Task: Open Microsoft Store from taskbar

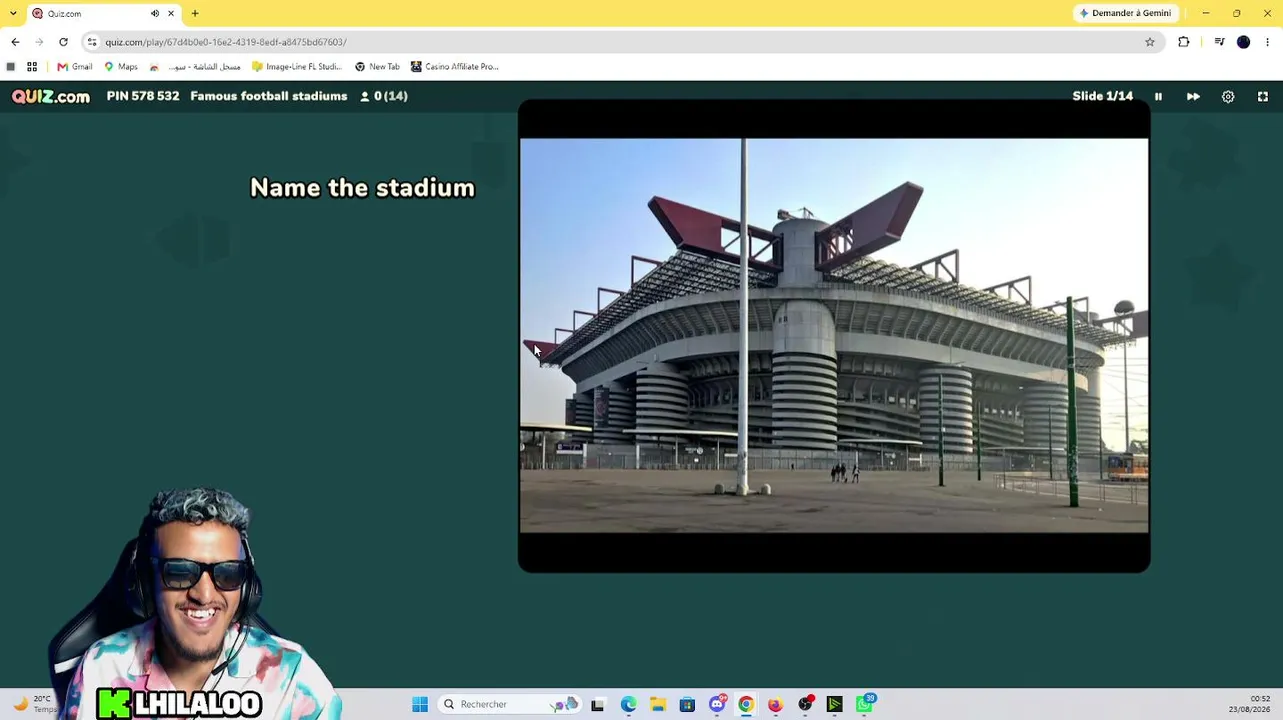Action: pos(687,704)
